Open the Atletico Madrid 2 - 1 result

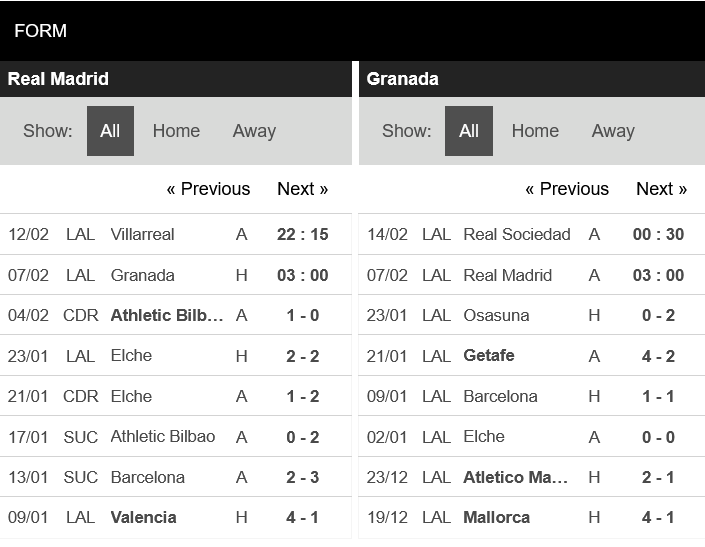[532, 477]
